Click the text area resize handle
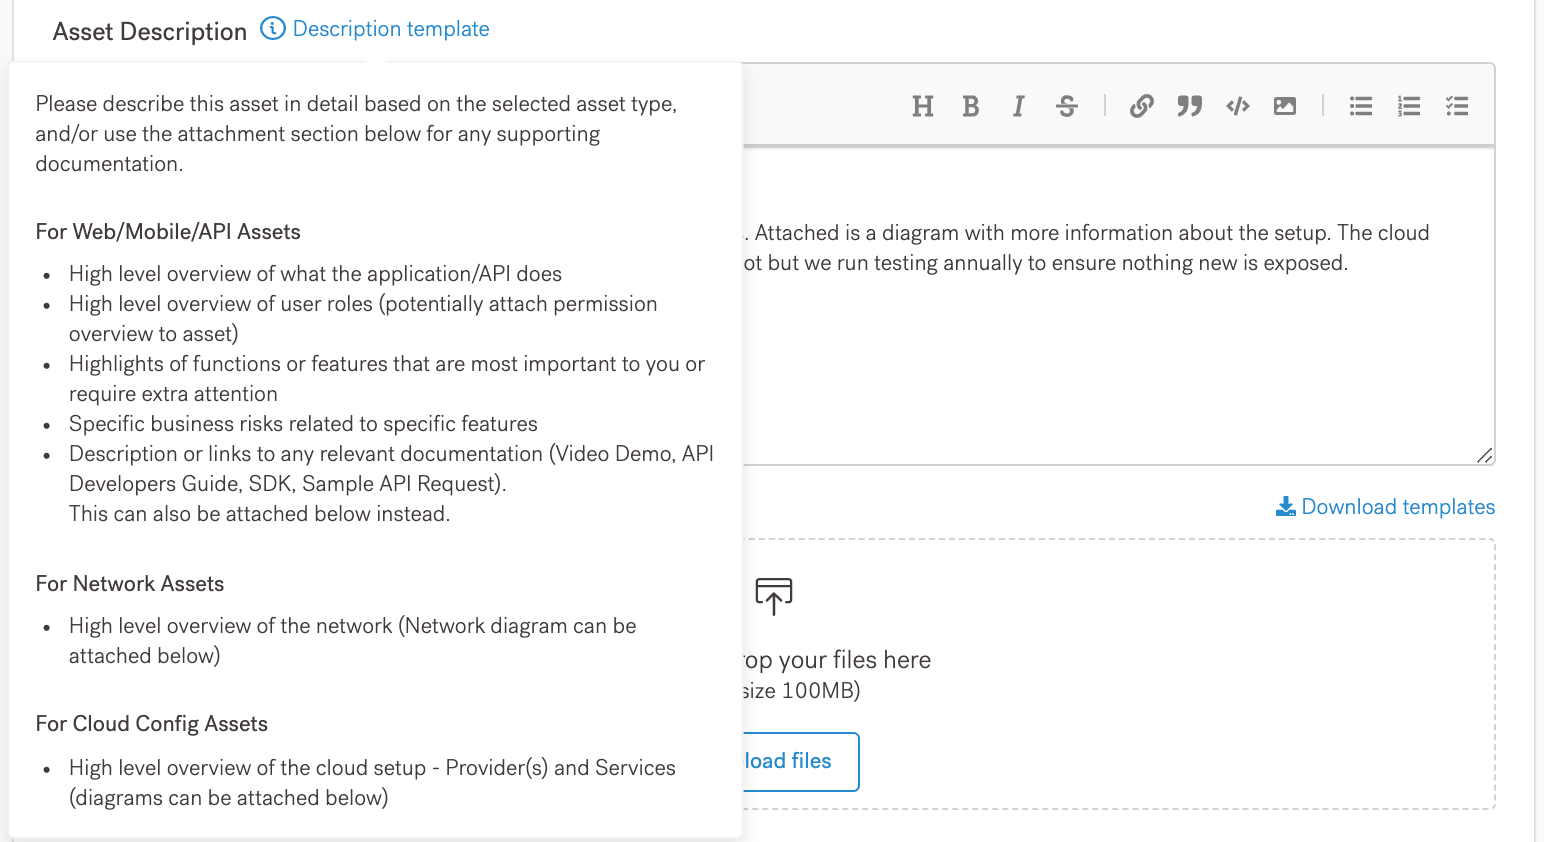This screenshot has width=1544, height=842. [1485, 456]
